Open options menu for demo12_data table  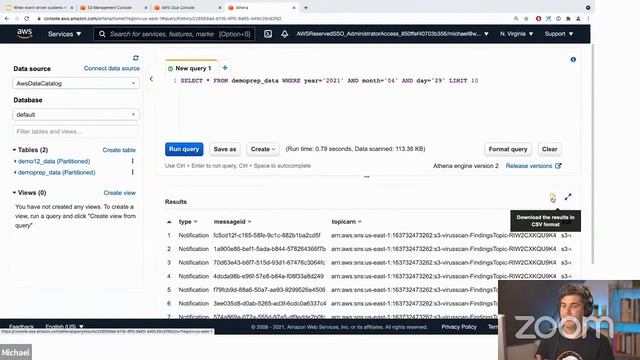133,161
